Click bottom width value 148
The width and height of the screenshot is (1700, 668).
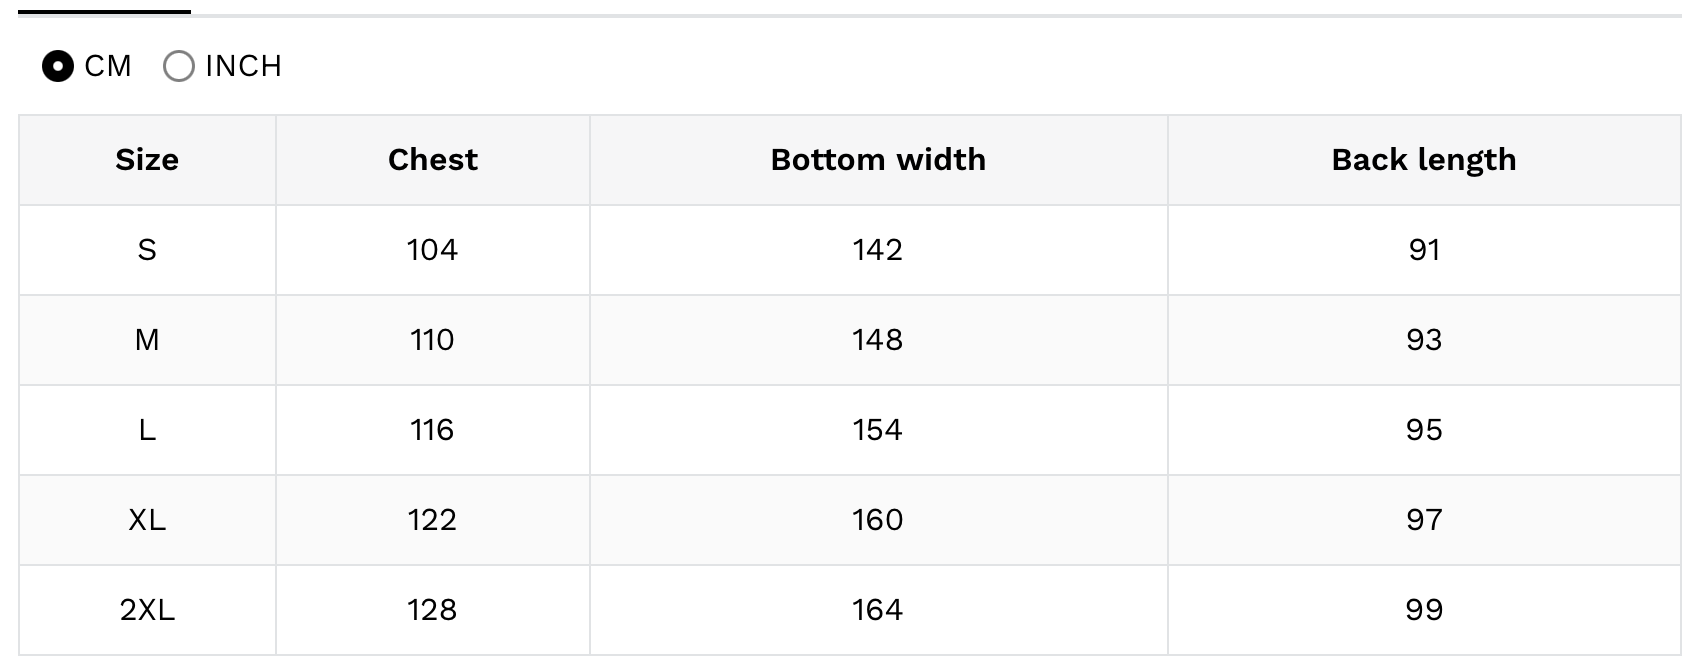tap(878, 340)
